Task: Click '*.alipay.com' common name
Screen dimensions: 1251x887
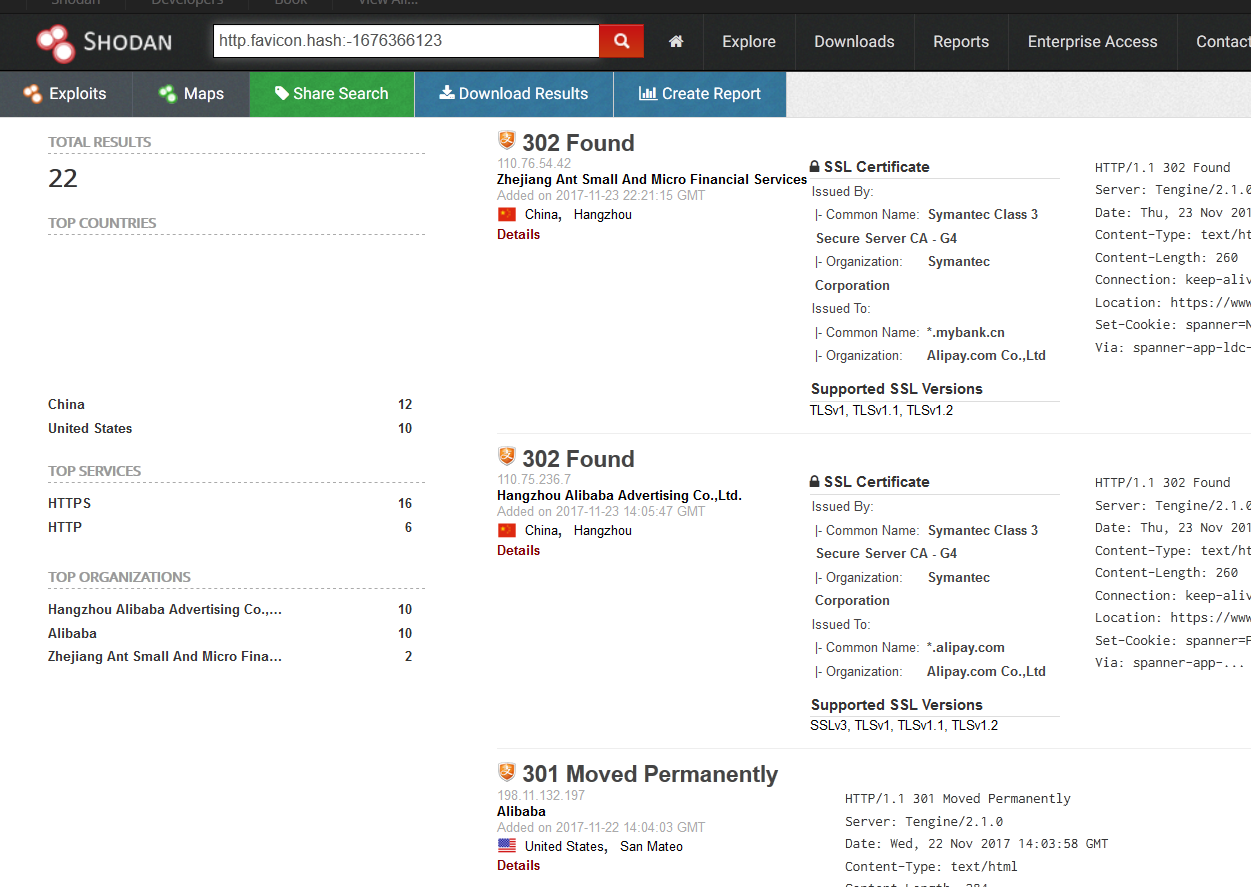Action: [966, 648]
